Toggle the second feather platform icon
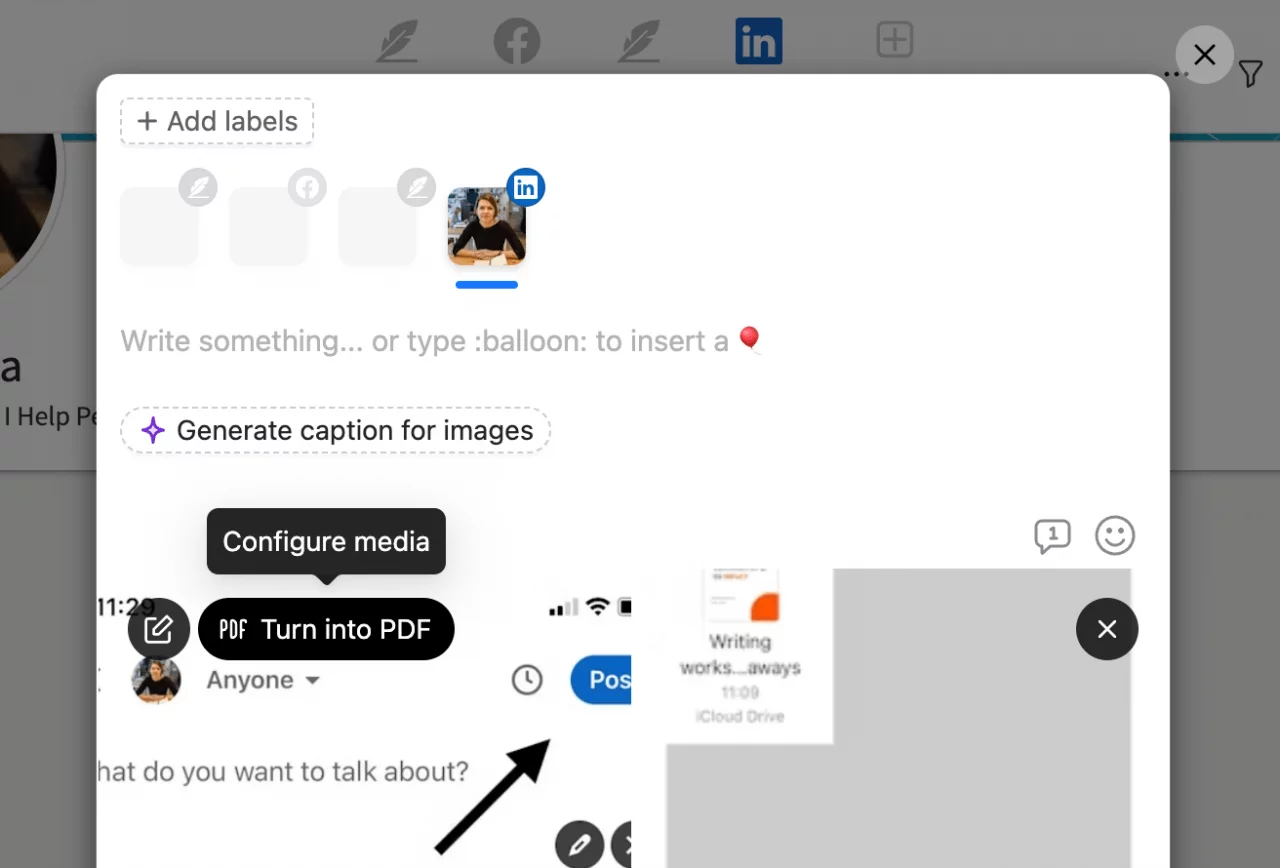 point(638,40)
